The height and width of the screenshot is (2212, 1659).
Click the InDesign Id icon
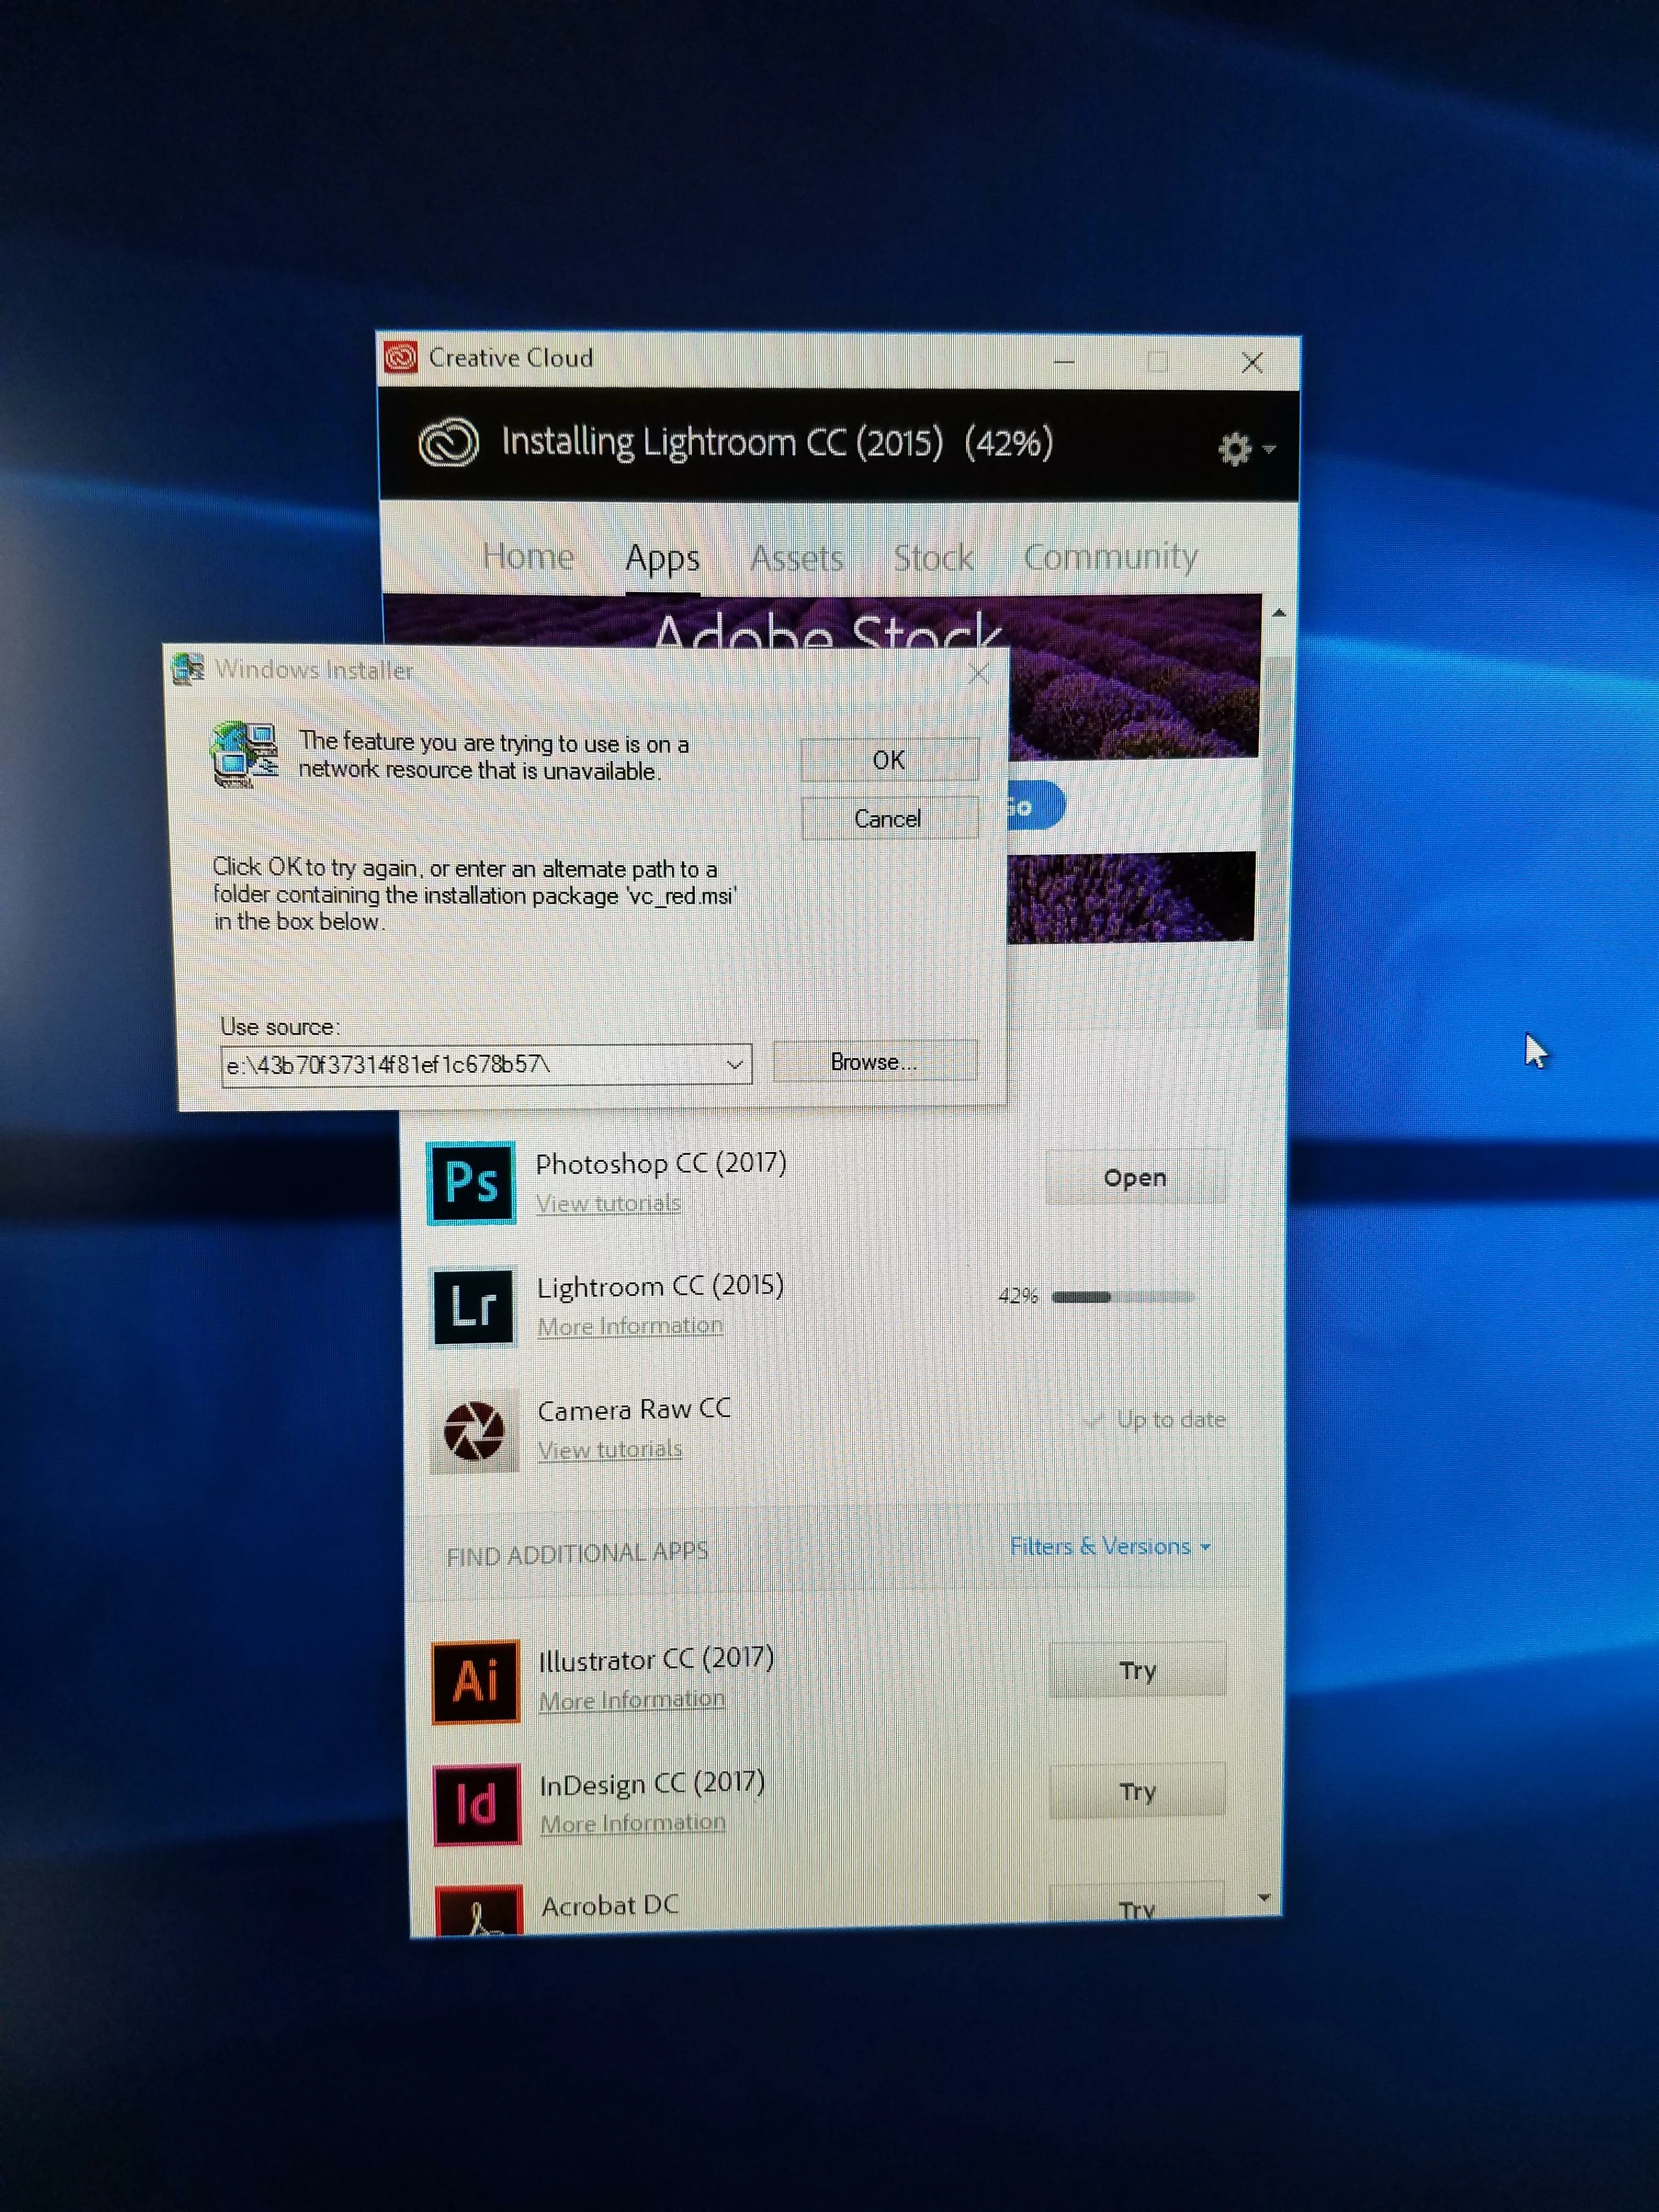(477, 1803)
